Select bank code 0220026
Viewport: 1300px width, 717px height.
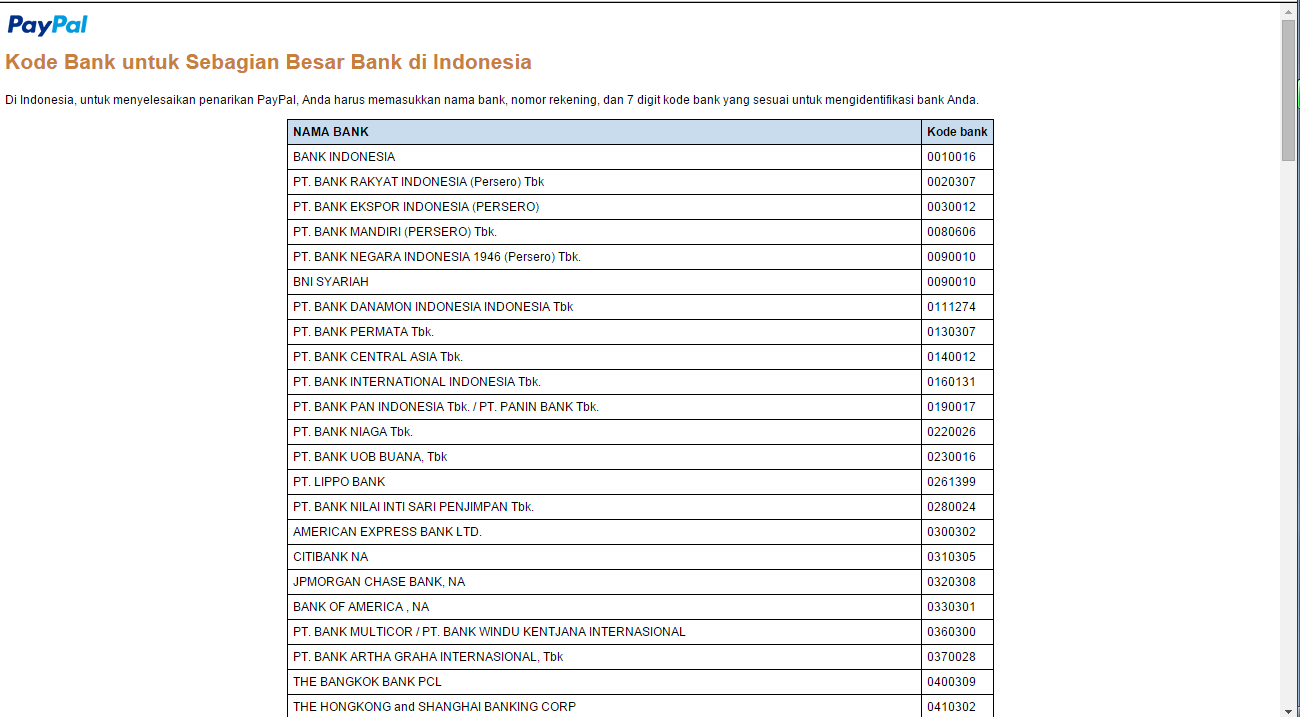pyautogui.click(x=951, y=432)
